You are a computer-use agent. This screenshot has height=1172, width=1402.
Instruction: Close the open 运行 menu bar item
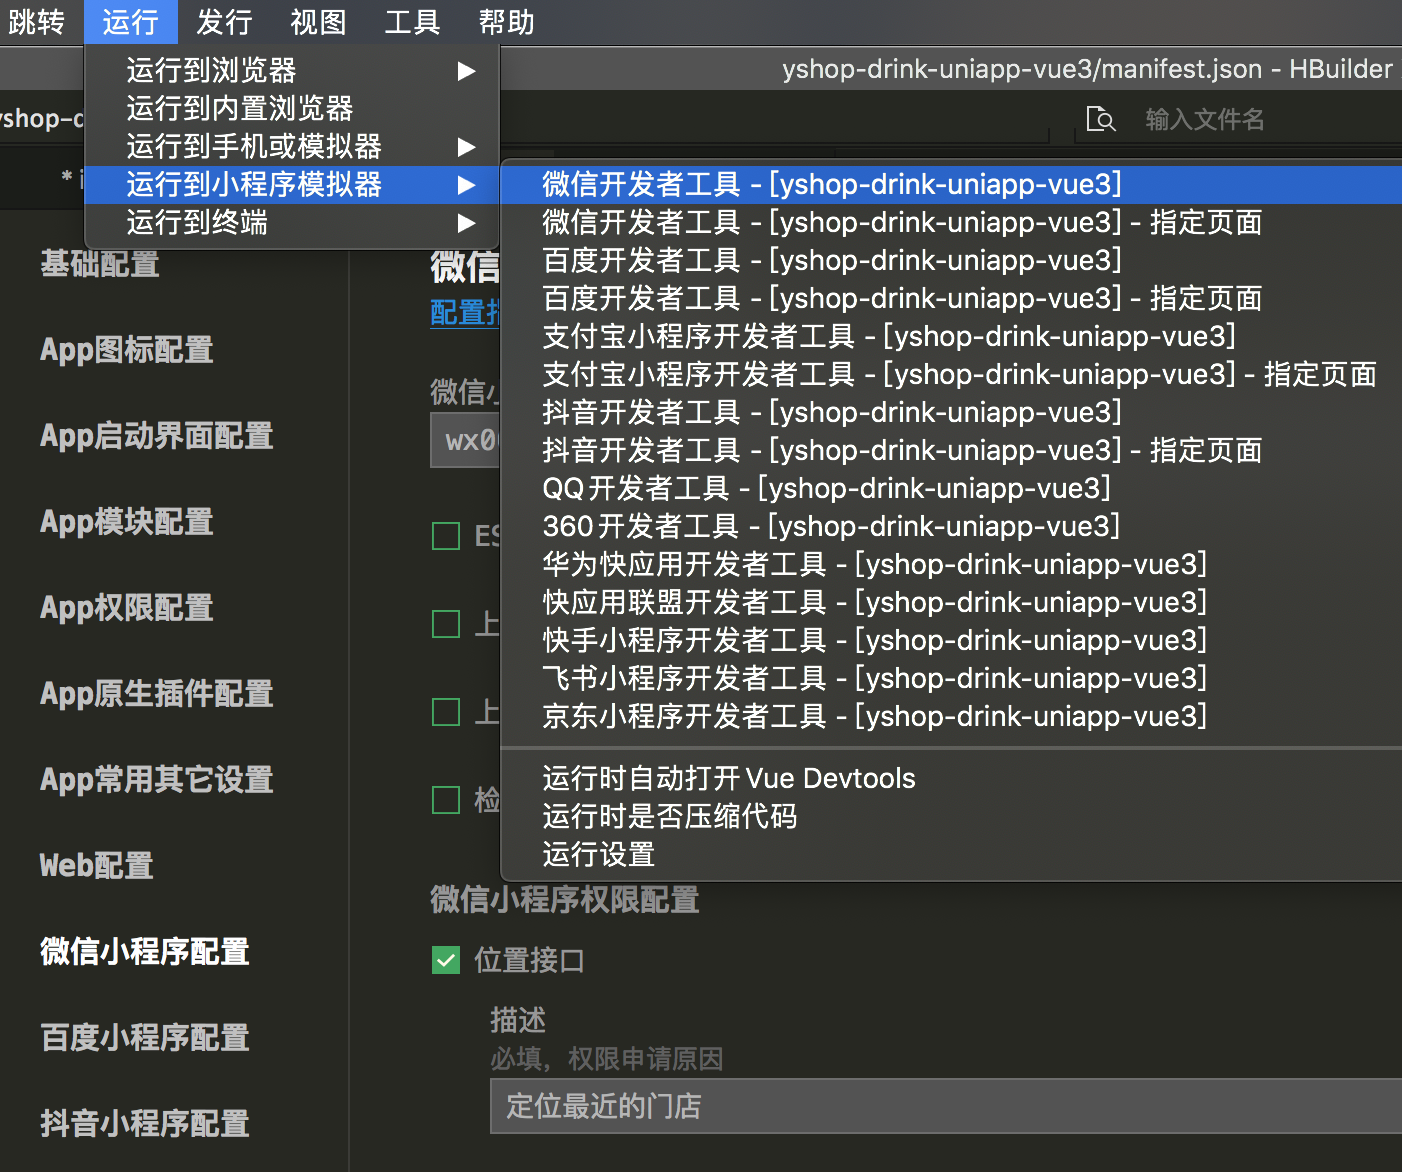tap(131, 22)
